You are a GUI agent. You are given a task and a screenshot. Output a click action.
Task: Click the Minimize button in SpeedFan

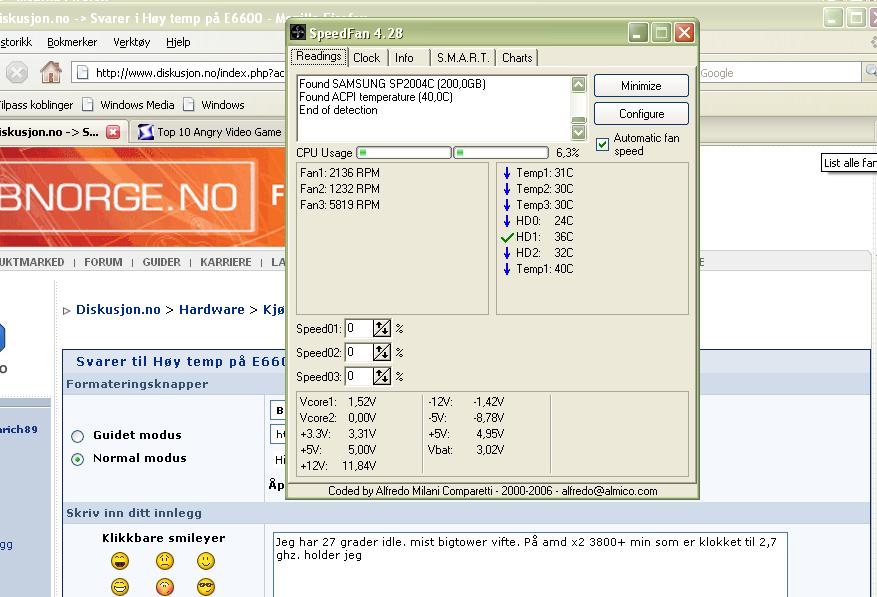coord(641,86)
